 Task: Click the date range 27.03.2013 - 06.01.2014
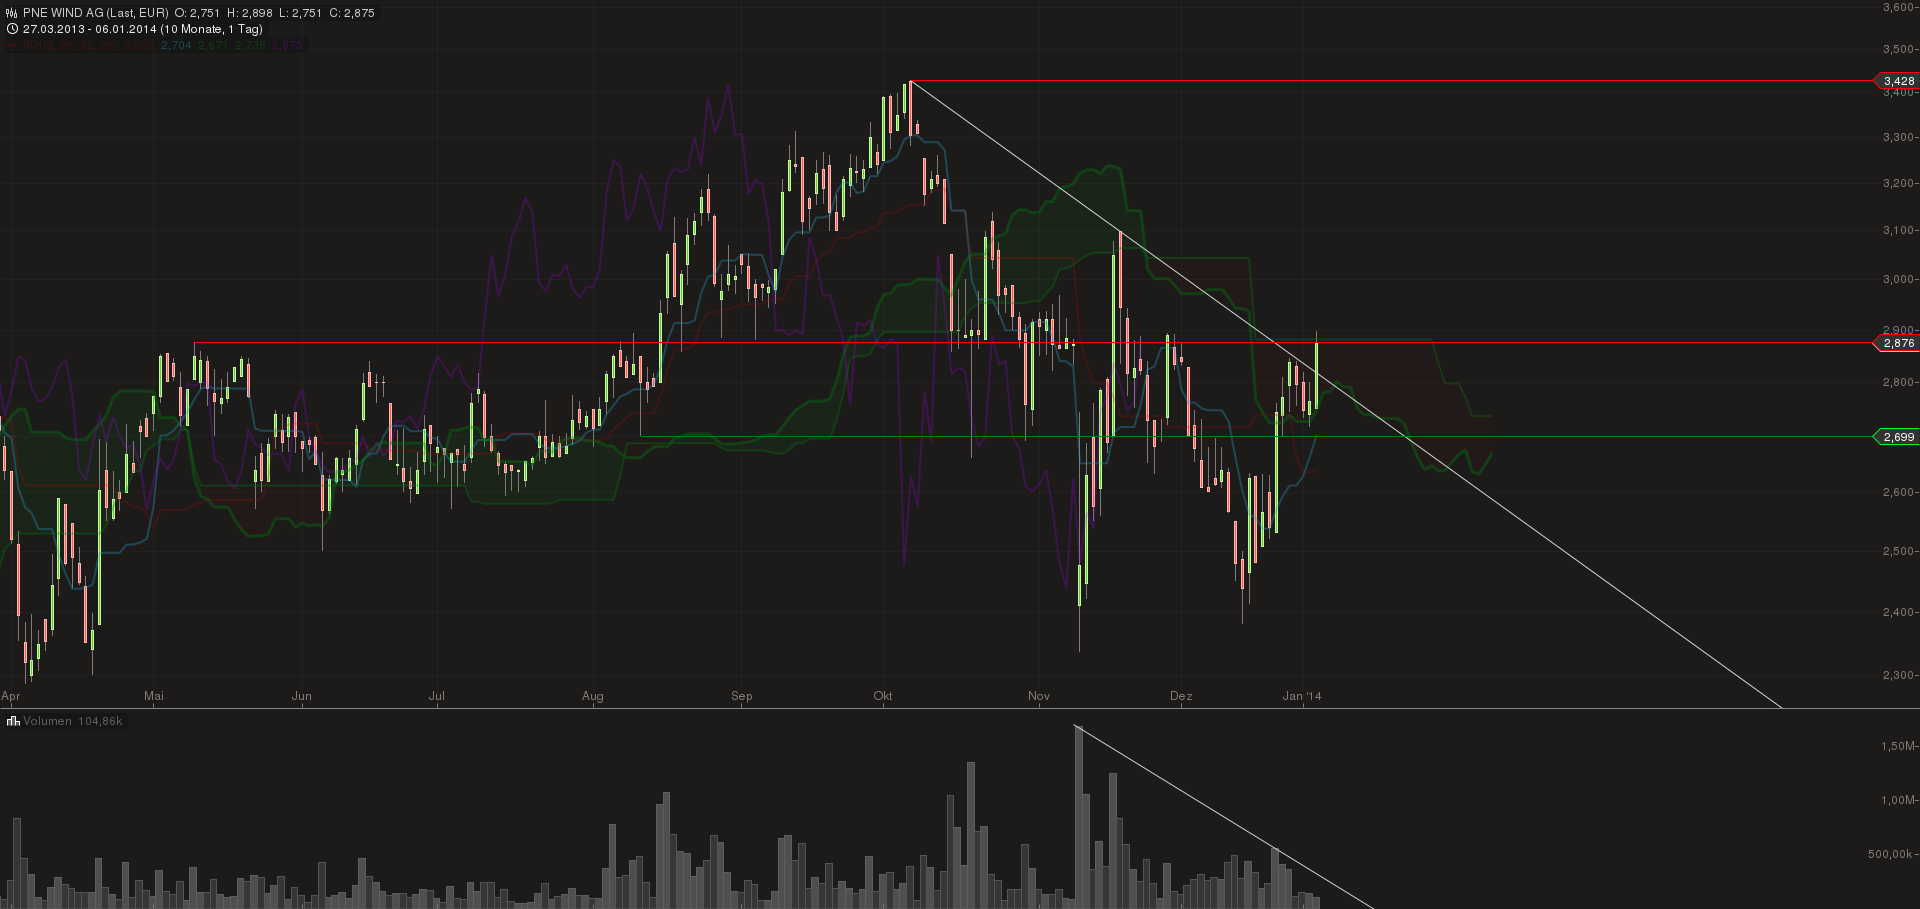click(90, 29)
